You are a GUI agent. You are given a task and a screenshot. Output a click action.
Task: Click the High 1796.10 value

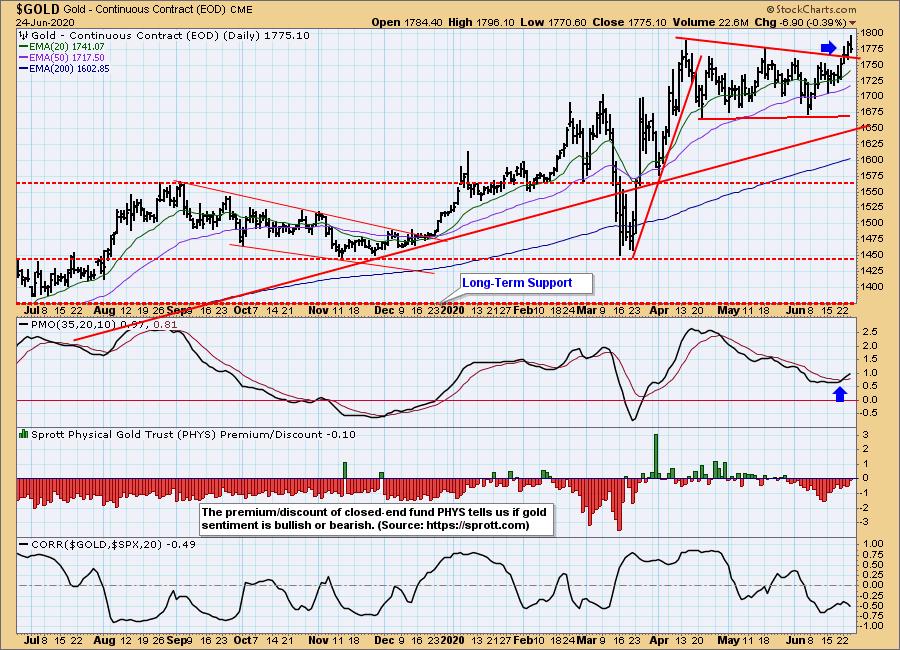[482, 22]
